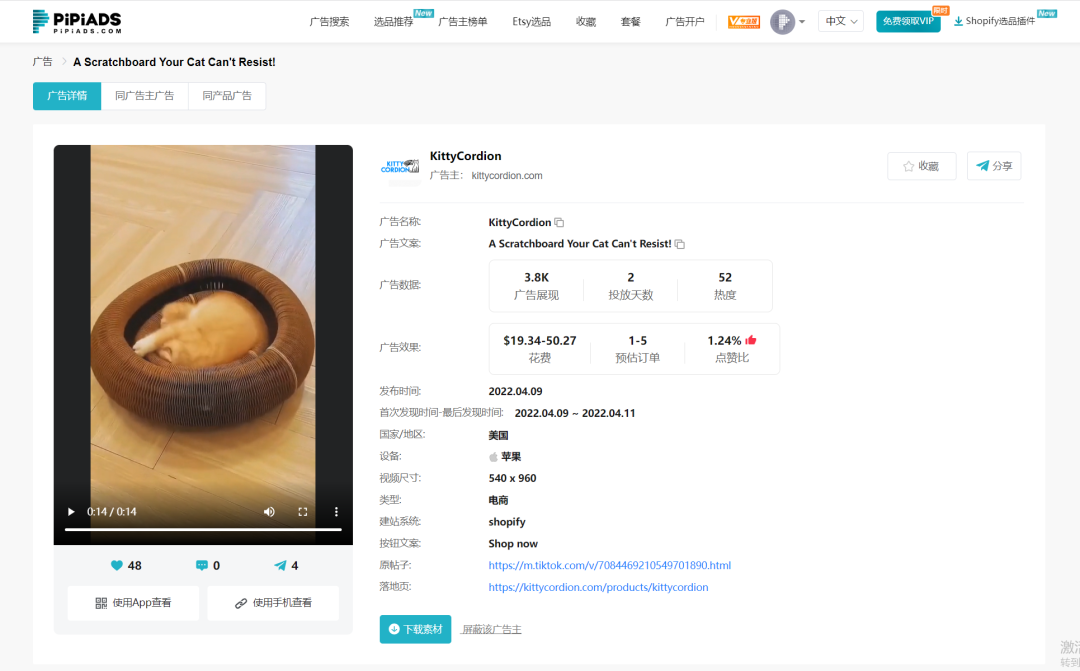Click the 美国 country value
1080x671 pixels.
(499, 435)
